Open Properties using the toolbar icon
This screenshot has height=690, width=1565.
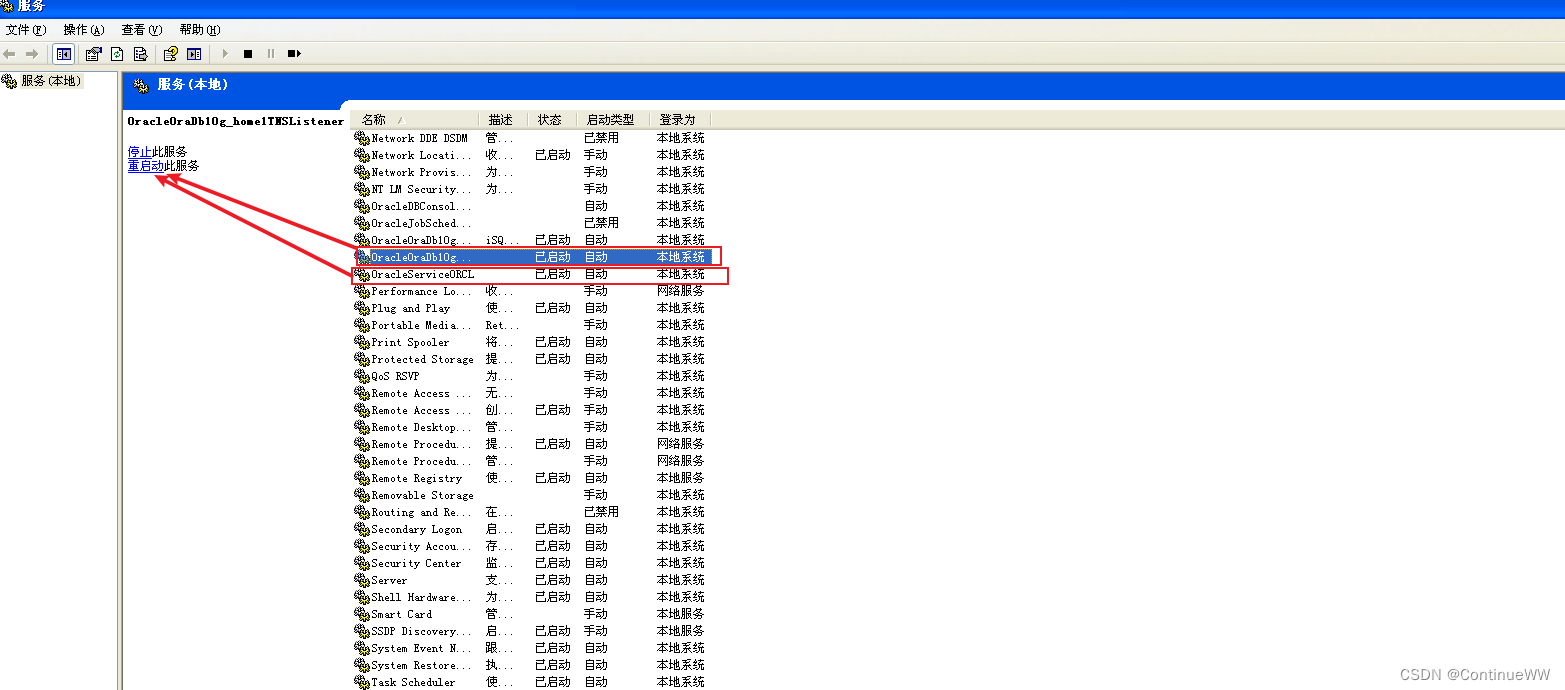click(94, 54)
